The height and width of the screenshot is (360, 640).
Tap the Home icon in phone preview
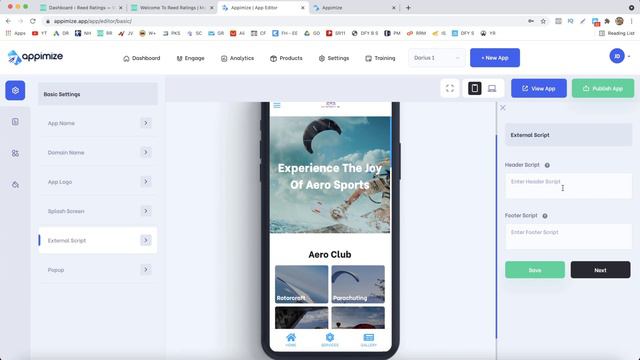pyautogui.click(x=291, y=340)
